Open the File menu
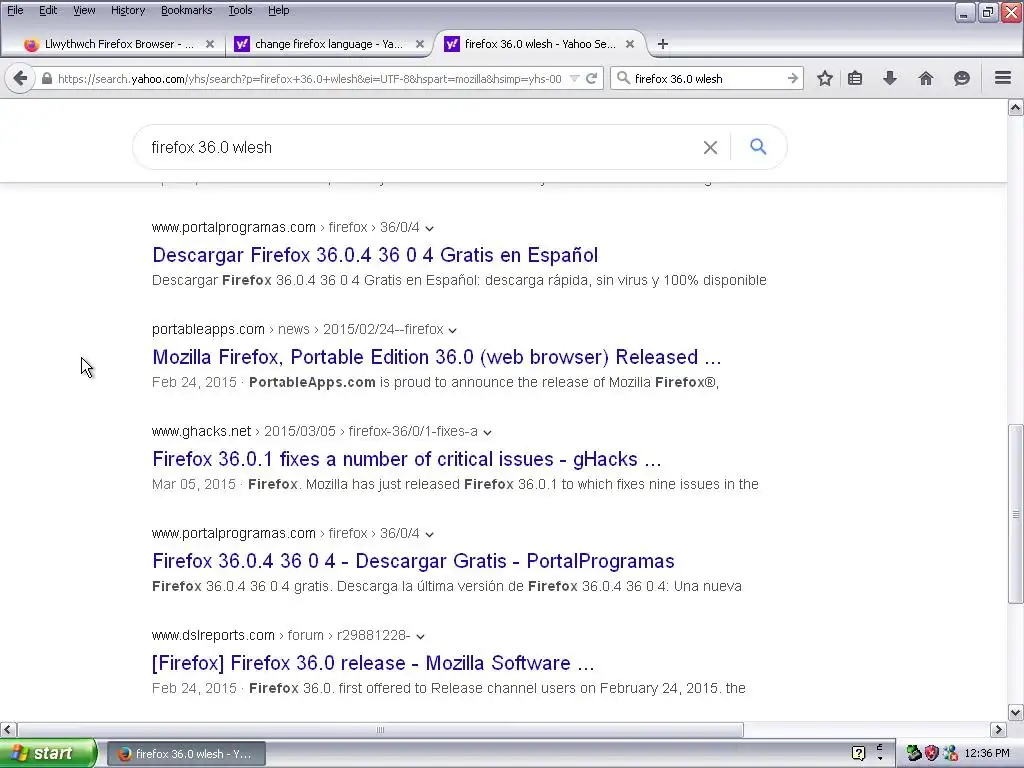 point(15,10)
